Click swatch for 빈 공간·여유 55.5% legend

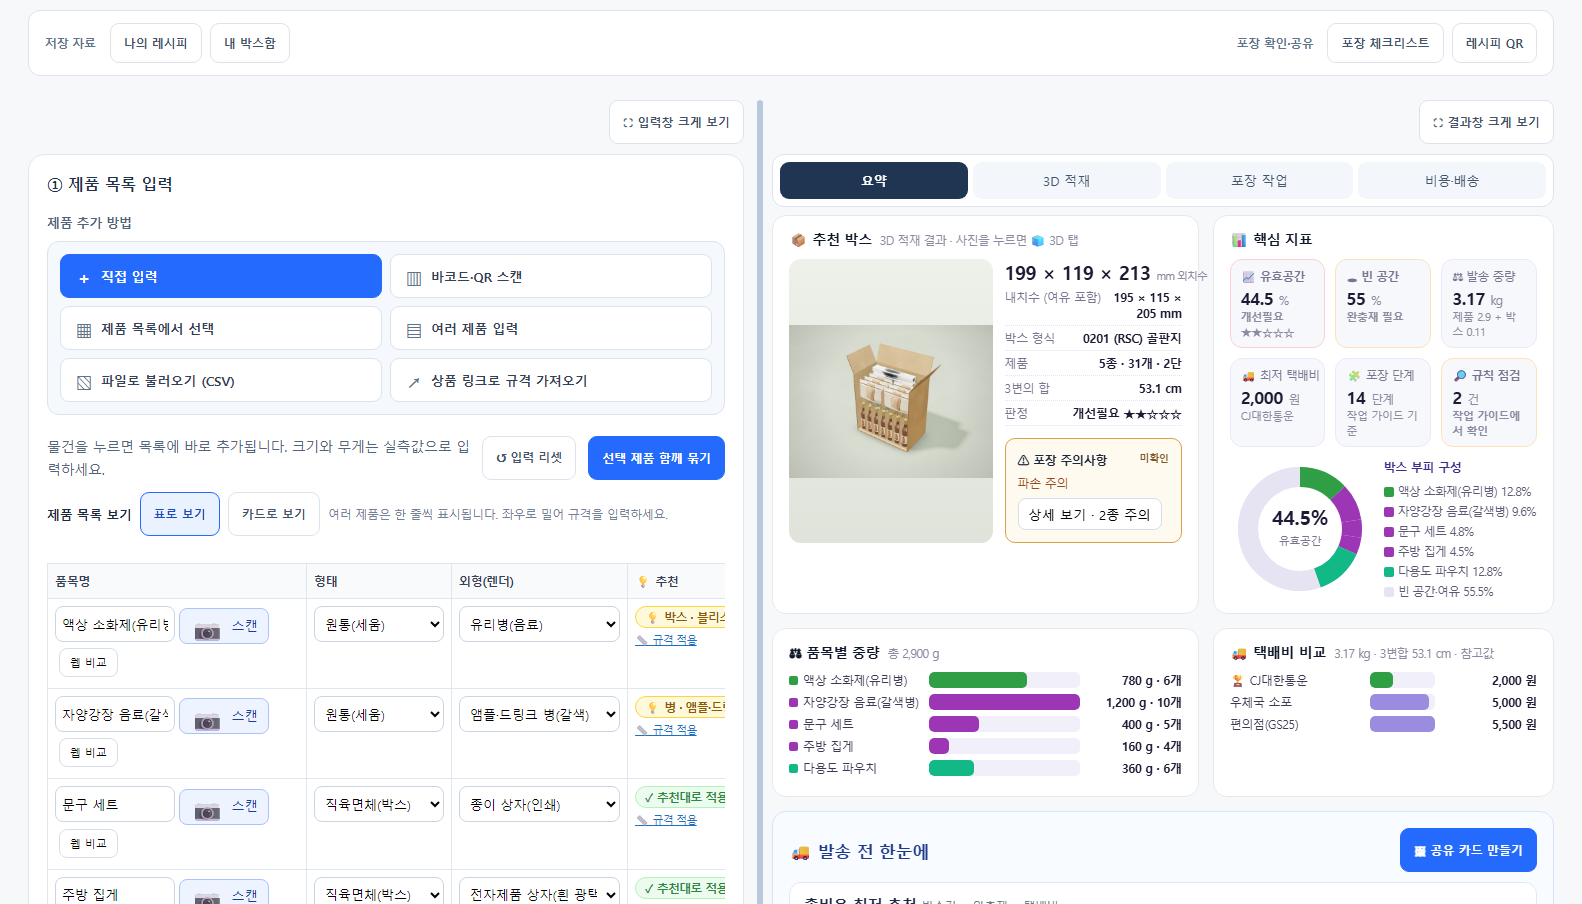(1389, 592)
